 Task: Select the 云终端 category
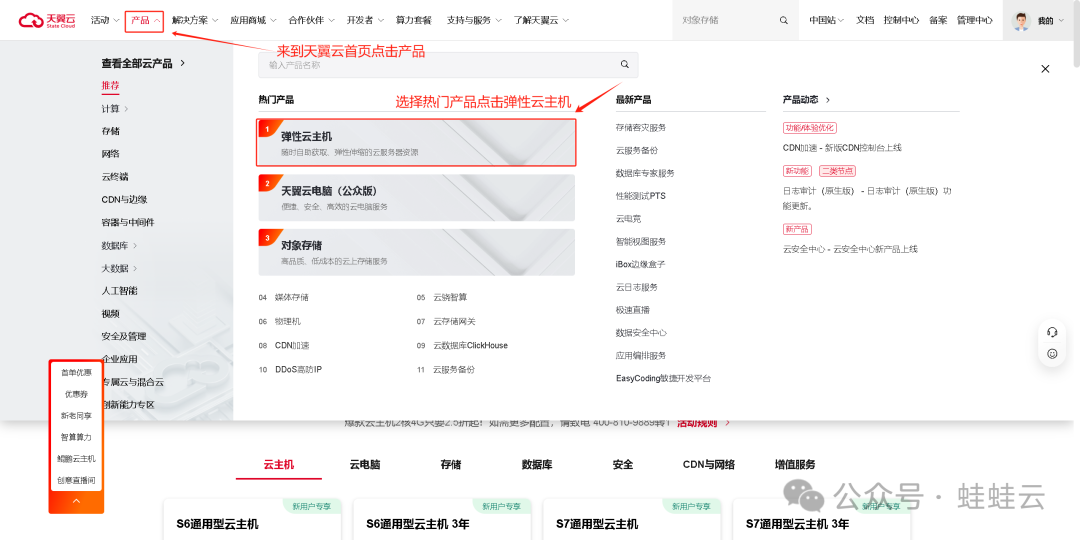tap(115, 176)
